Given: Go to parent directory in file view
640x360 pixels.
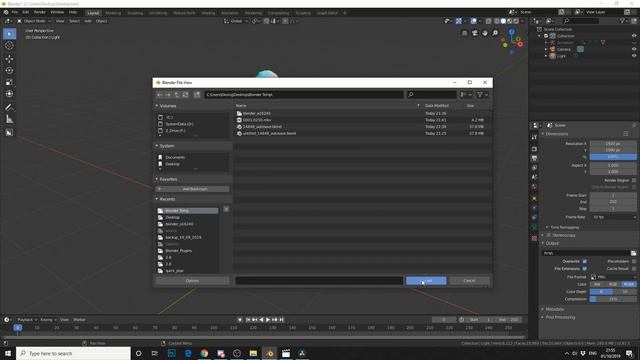Looking at the screenshot, I should (x=177, y=95).
